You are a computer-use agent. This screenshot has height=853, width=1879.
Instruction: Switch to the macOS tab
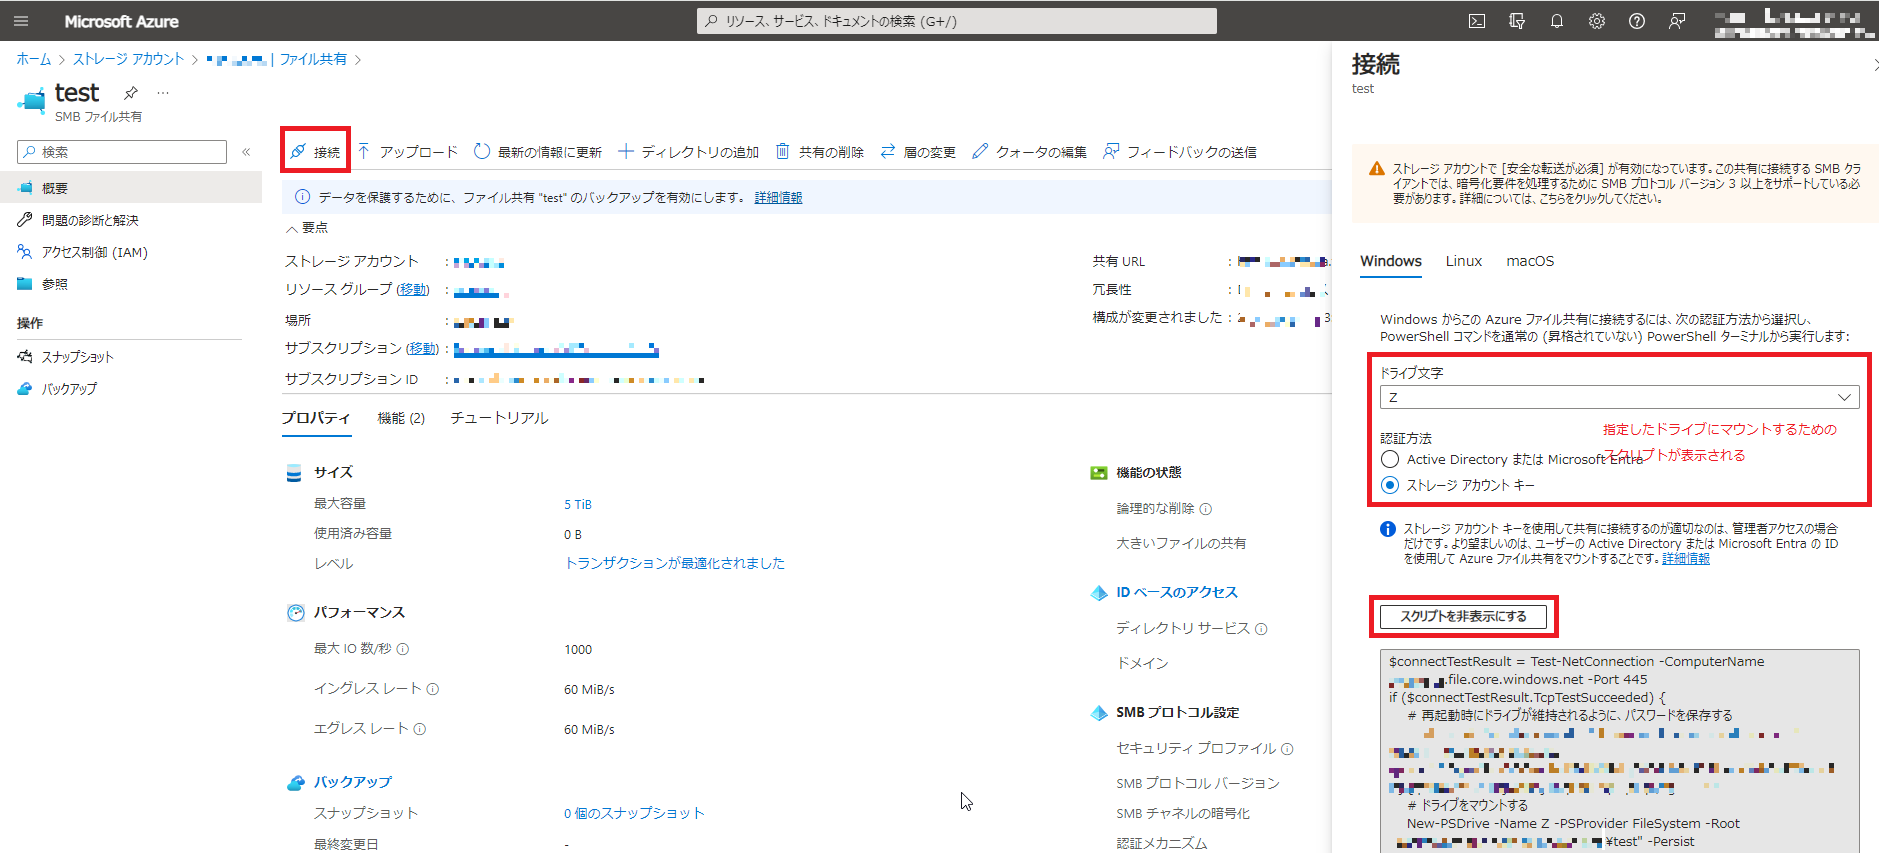pos(1530,261)
